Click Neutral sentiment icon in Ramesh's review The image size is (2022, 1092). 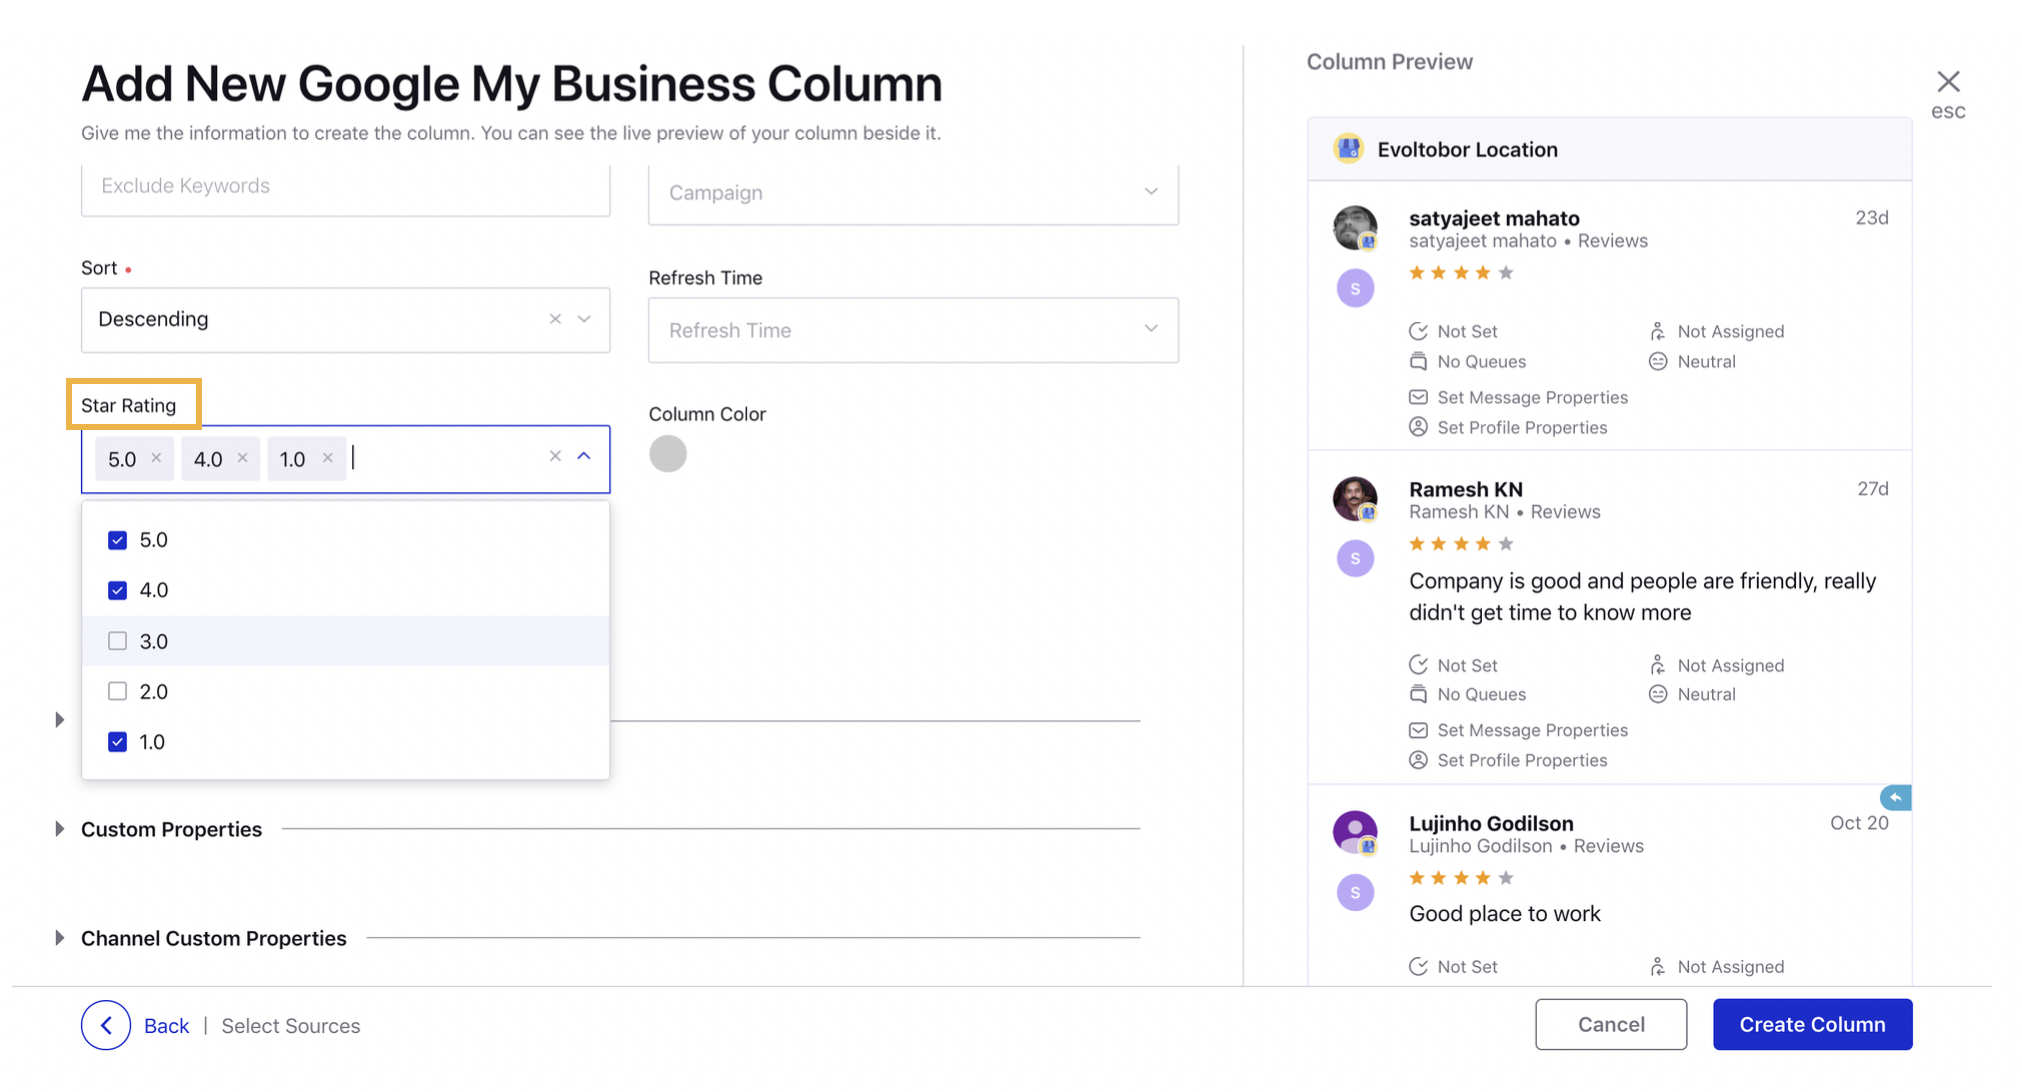(x=1657, y=694)
